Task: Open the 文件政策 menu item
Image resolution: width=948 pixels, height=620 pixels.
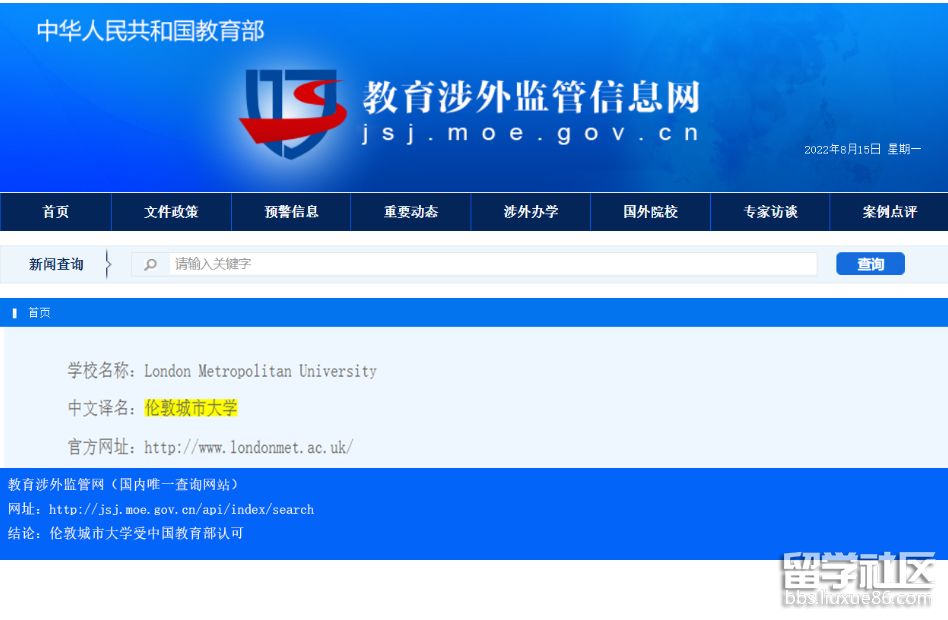Action: [x=171, y=212]
